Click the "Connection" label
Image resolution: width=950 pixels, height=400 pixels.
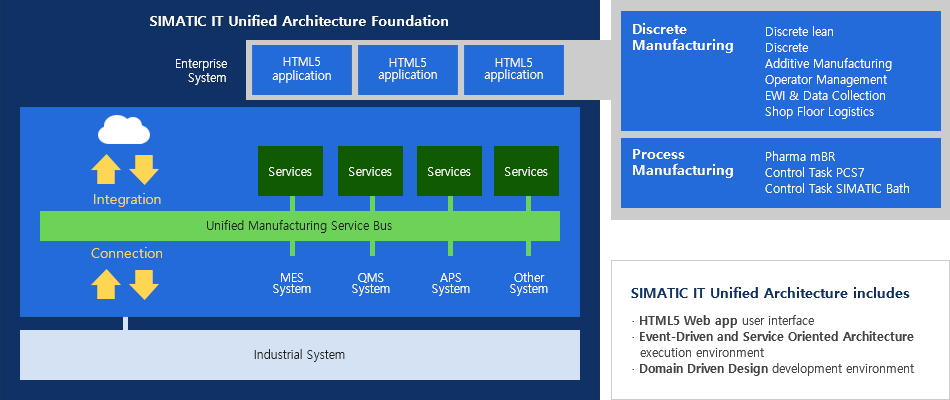click(127, 253)
